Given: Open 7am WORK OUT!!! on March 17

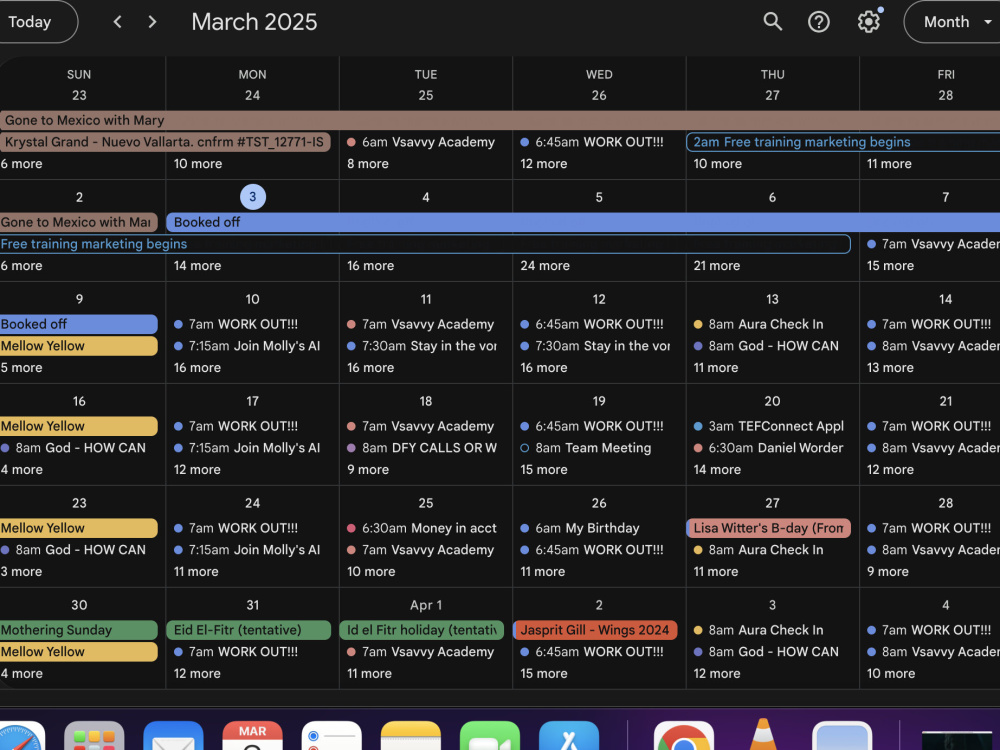Looking at the screenshot, I should click(x=236, y=427).
